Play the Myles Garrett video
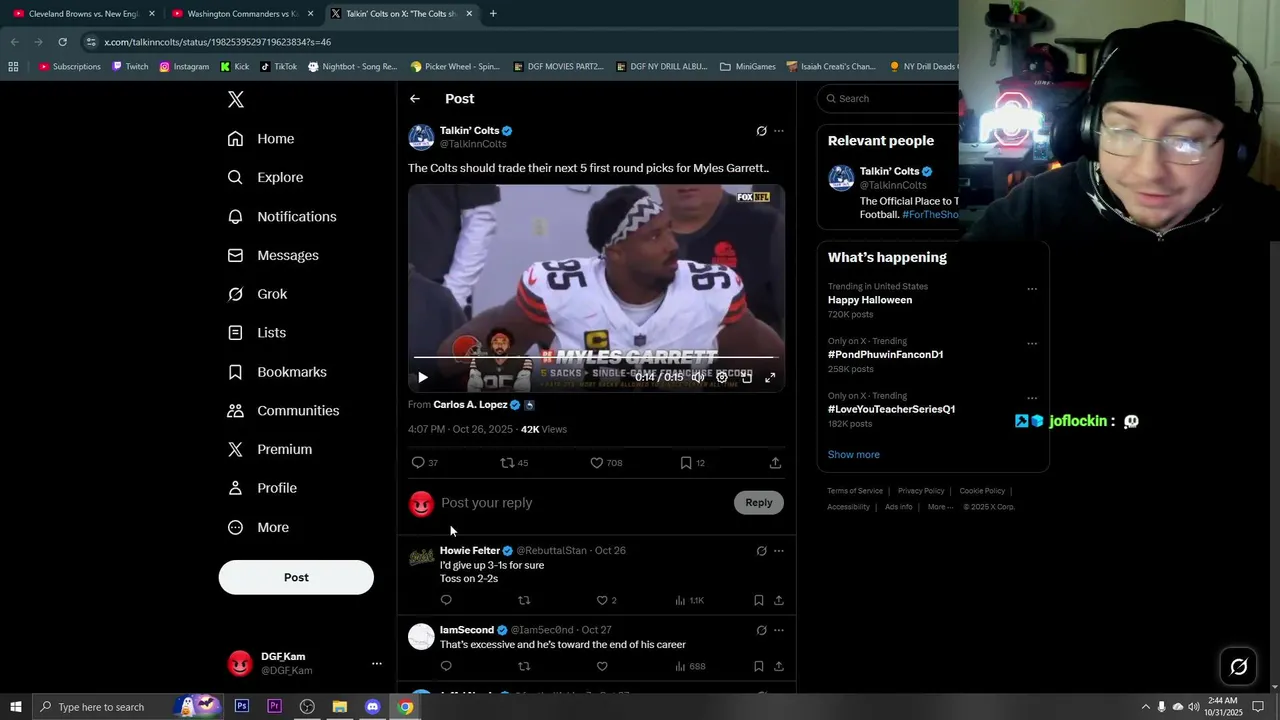1280x720 pixels. (x=422, y=377)
